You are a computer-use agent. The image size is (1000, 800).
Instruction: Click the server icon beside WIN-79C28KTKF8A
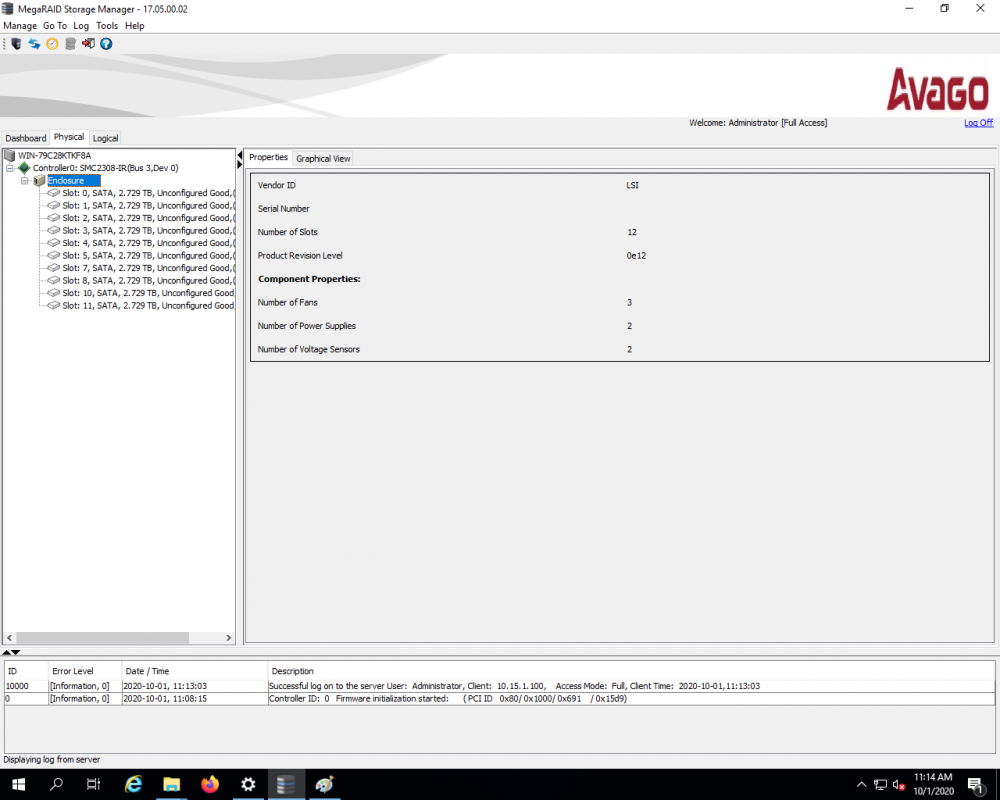point(10,155)
